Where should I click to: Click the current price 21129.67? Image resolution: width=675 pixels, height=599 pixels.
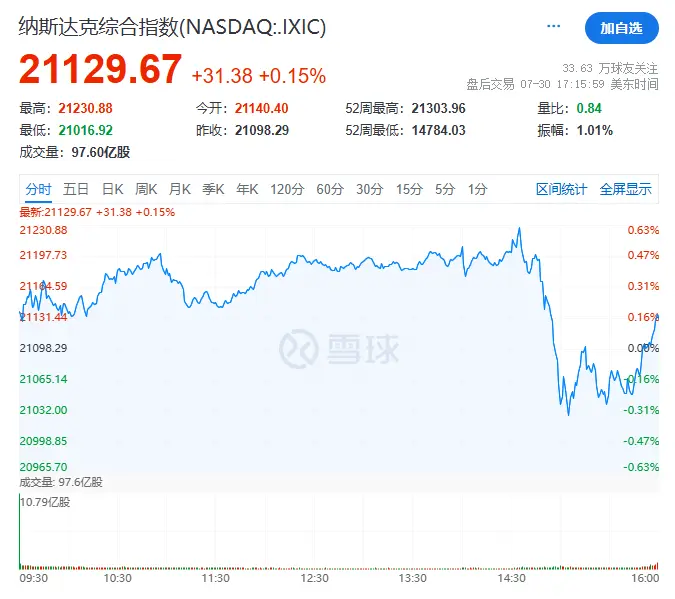click(x=100, y=68)
